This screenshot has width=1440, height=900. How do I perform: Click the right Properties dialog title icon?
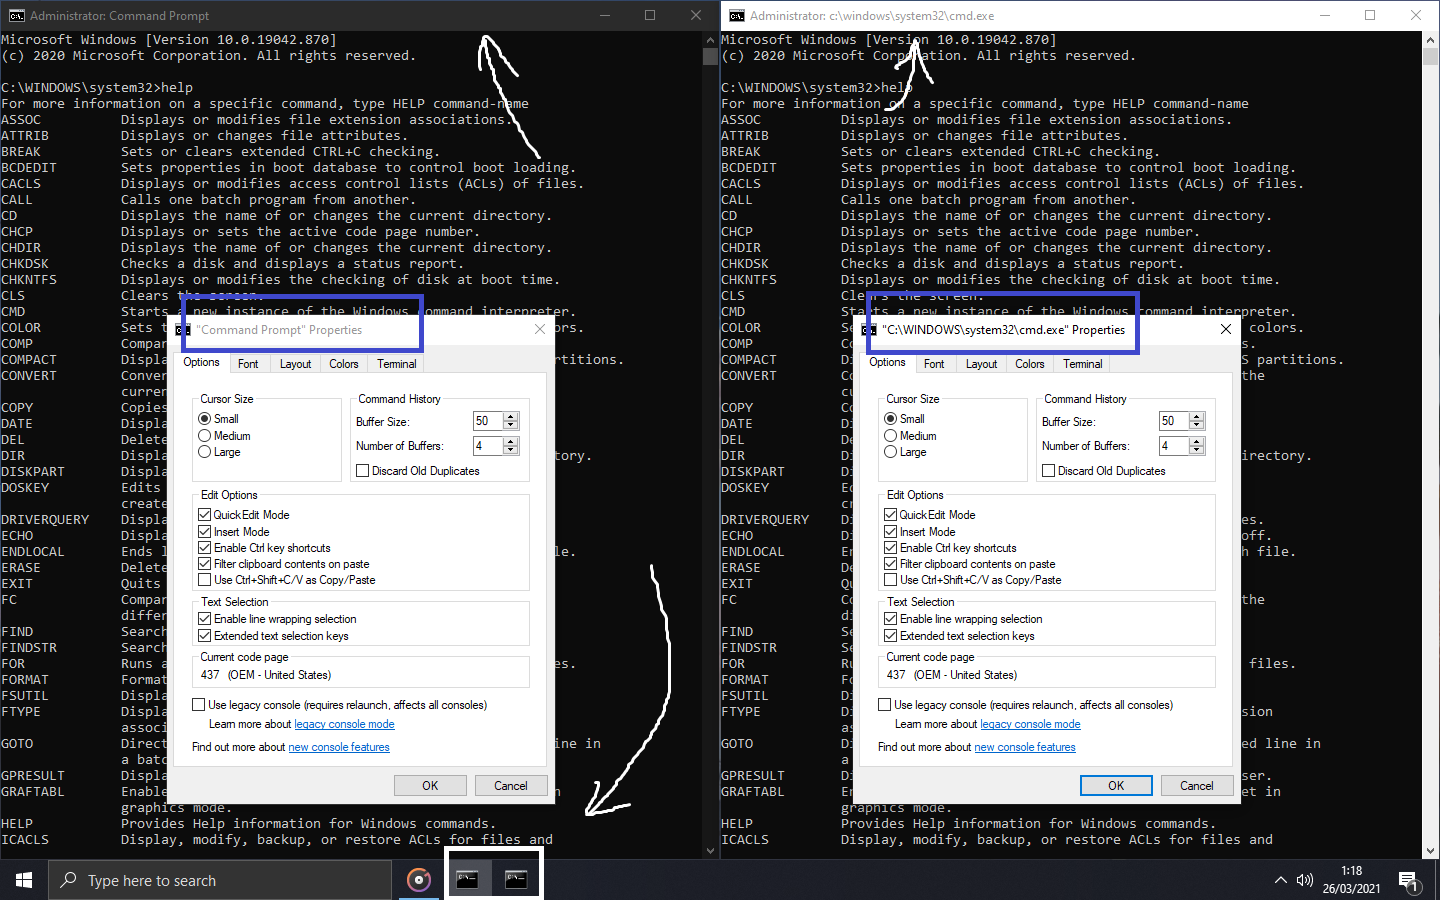tap(869, 329)
